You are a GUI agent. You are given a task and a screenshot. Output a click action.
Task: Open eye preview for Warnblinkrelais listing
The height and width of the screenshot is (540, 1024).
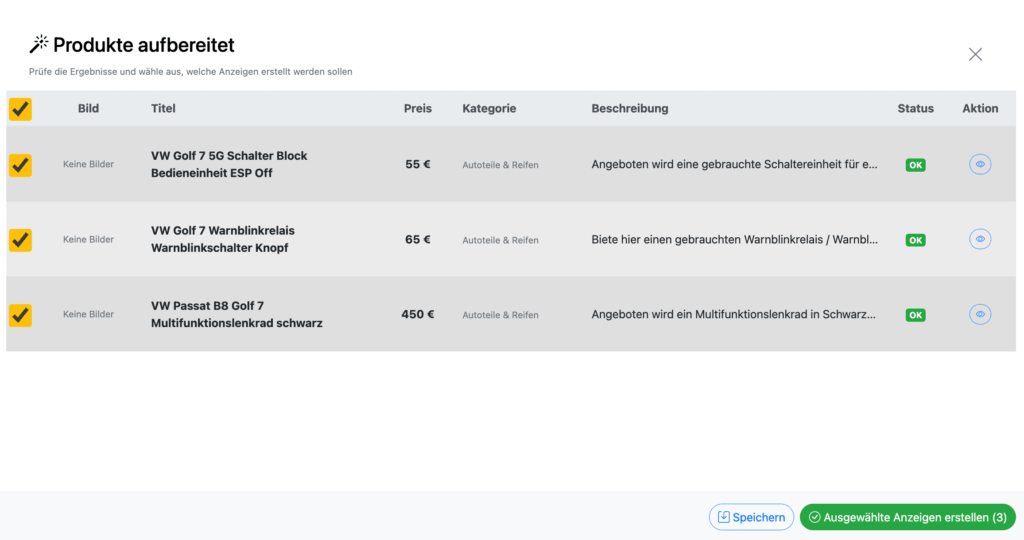coord(980,239)
